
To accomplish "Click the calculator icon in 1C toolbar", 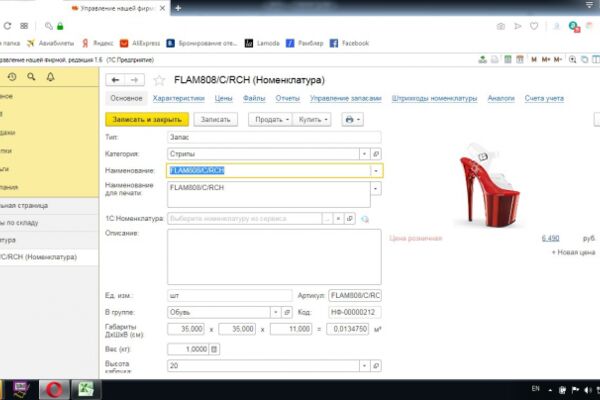I will 508,59.
